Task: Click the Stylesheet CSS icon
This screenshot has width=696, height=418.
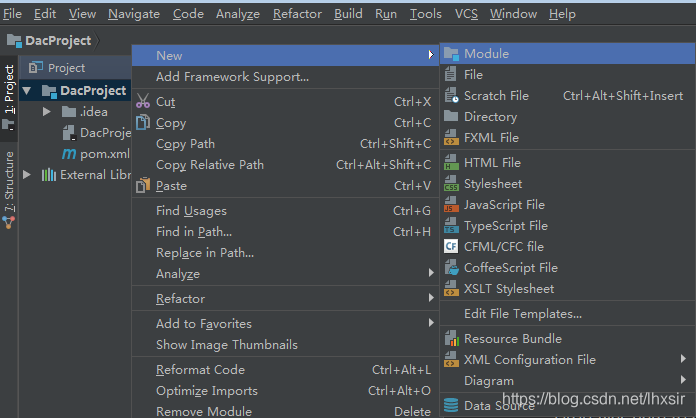Action: 451,184
